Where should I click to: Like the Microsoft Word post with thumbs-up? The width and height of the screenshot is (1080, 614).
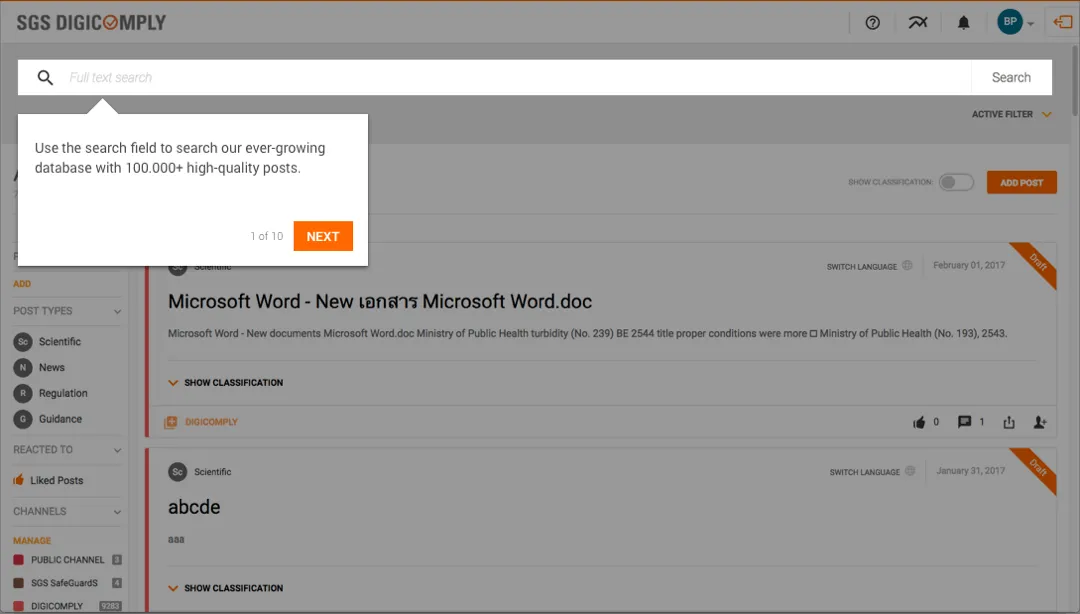click(x=919, y=422)
